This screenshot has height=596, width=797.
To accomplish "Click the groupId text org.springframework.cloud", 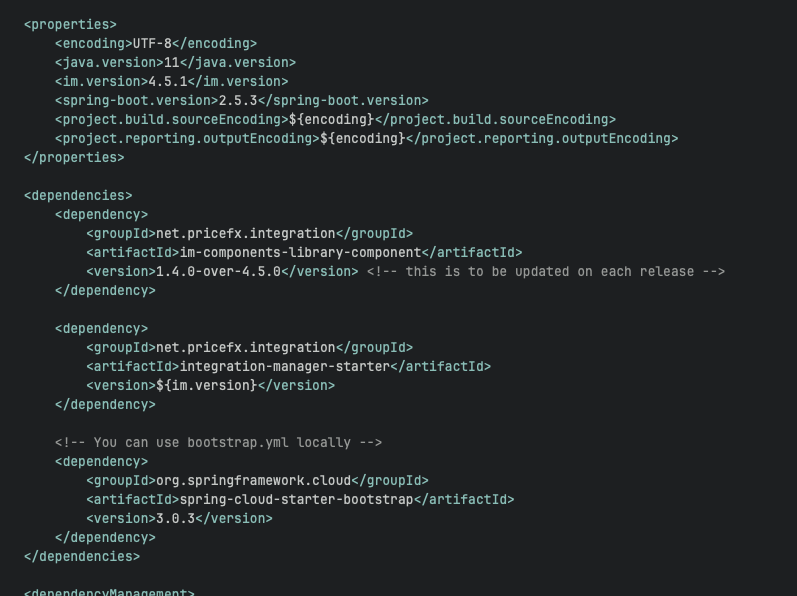I will pos(253,480).
